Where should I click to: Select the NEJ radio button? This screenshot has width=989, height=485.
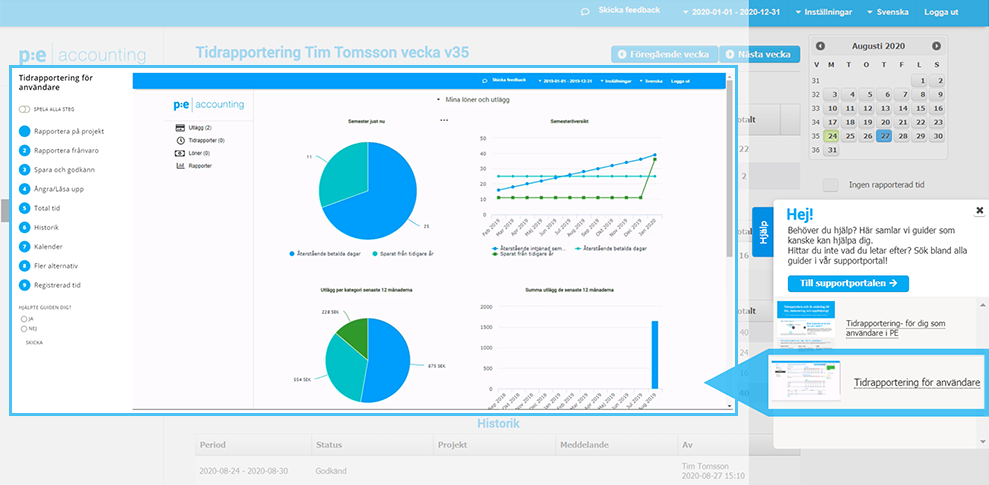pos(24,329)
